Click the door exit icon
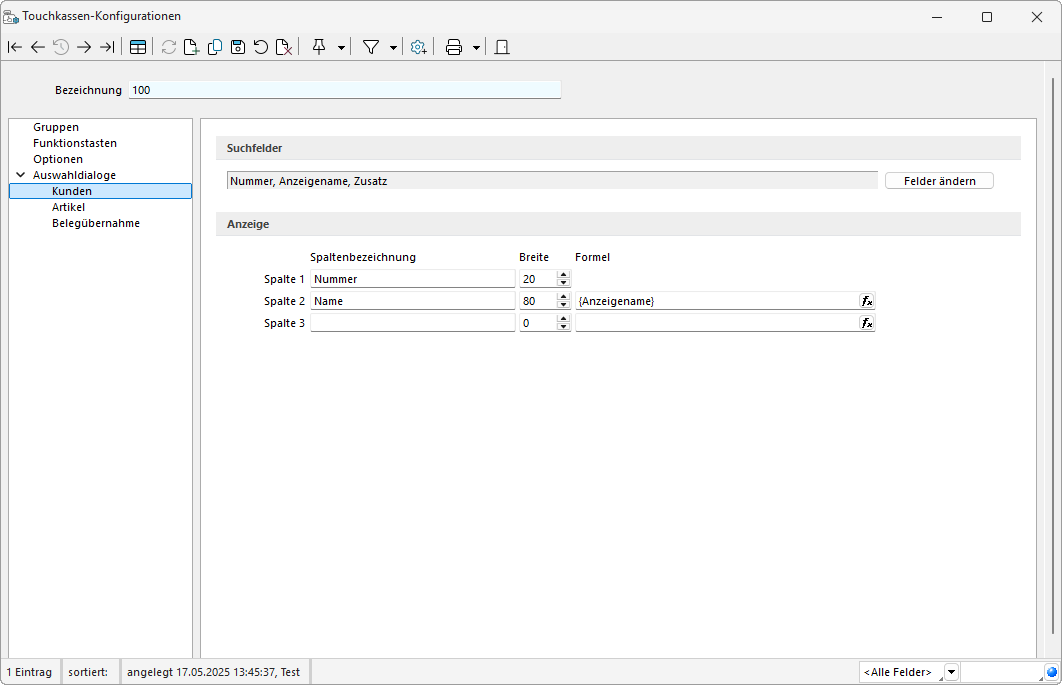The image size is (1062, 685). point(502,47)
